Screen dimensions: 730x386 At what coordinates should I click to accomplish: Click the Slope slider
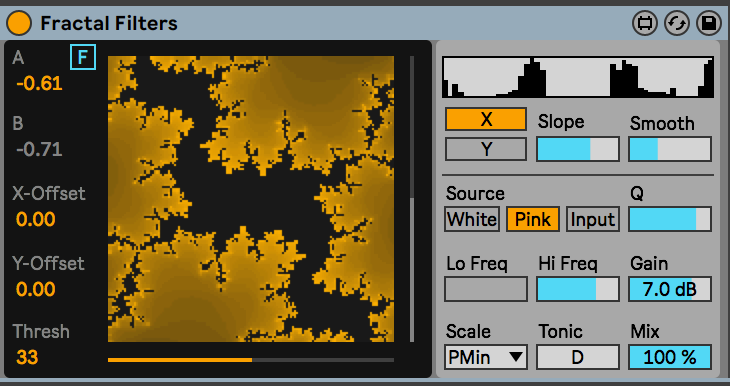[x=578, y=149]
